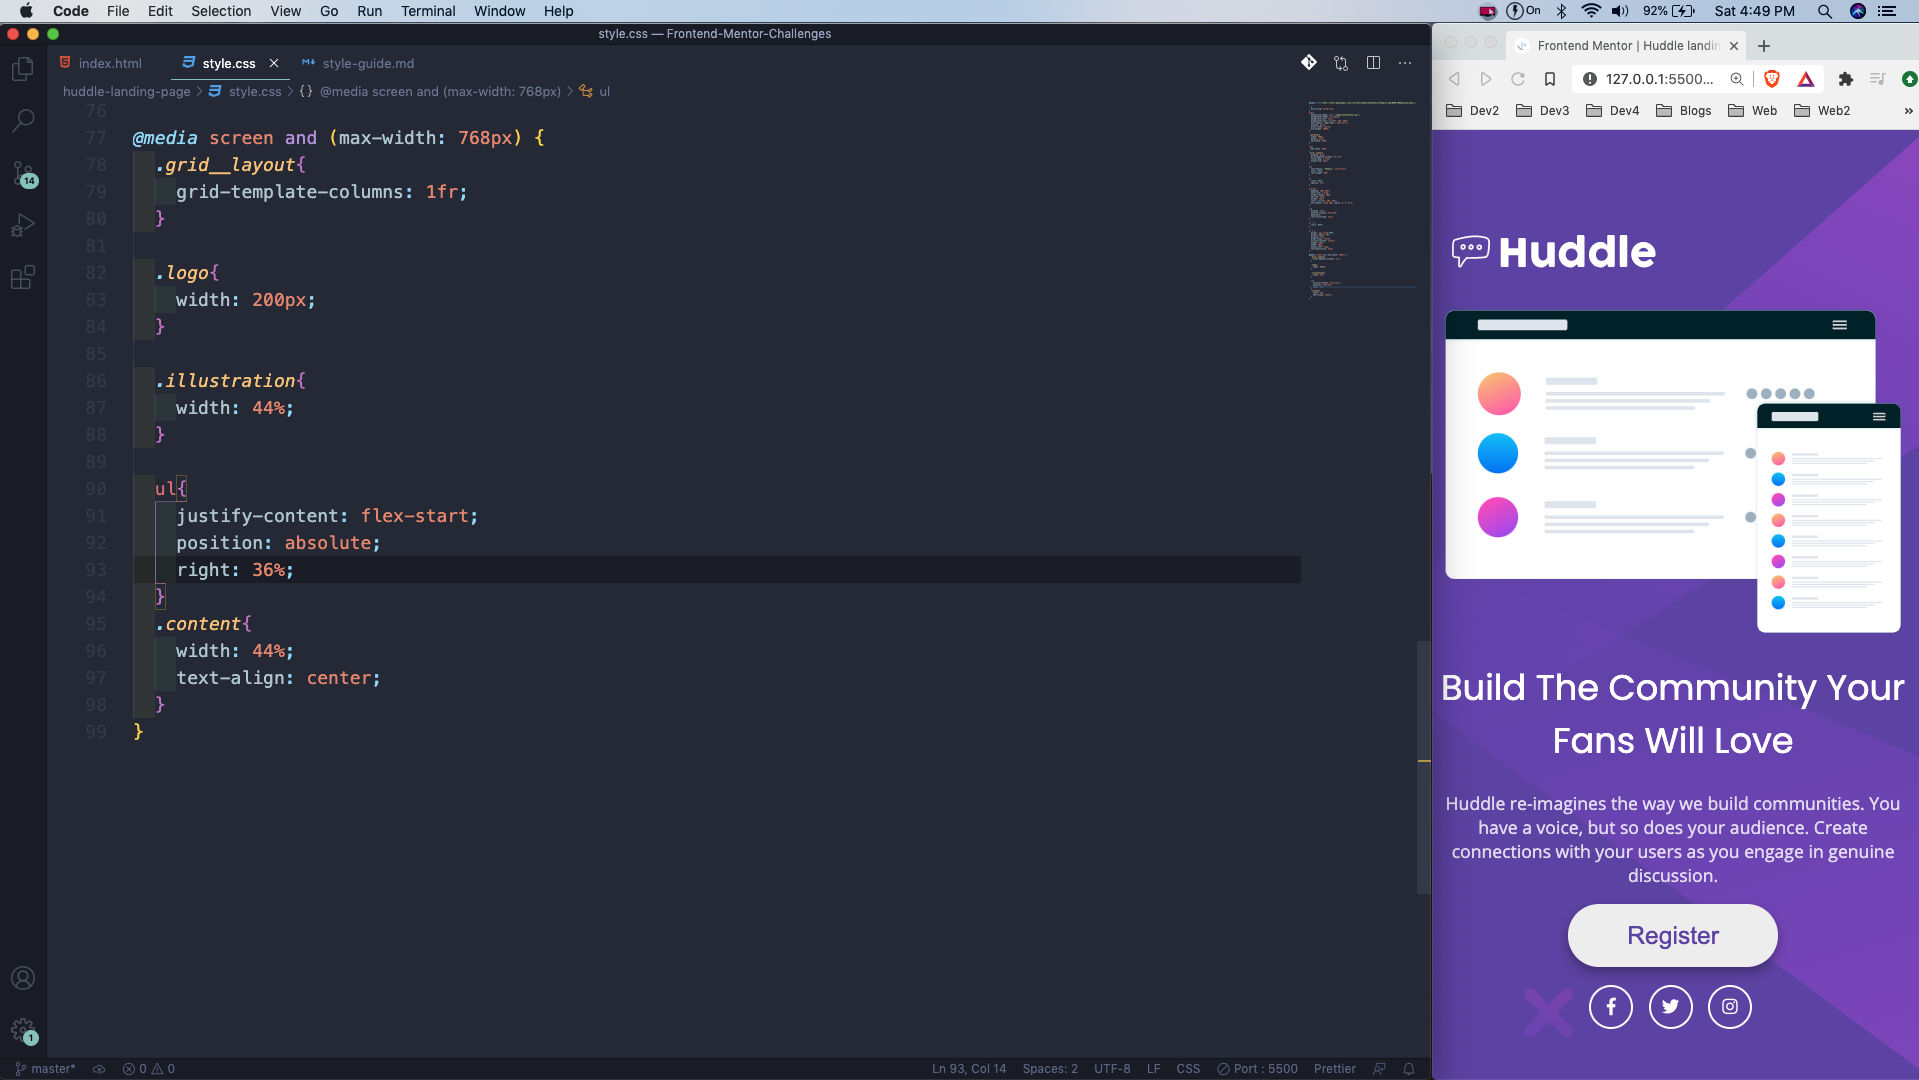This screenshot has width=1919, height=1080.
Task: Open the Terminal menu
Action: [x=428, y=11]
